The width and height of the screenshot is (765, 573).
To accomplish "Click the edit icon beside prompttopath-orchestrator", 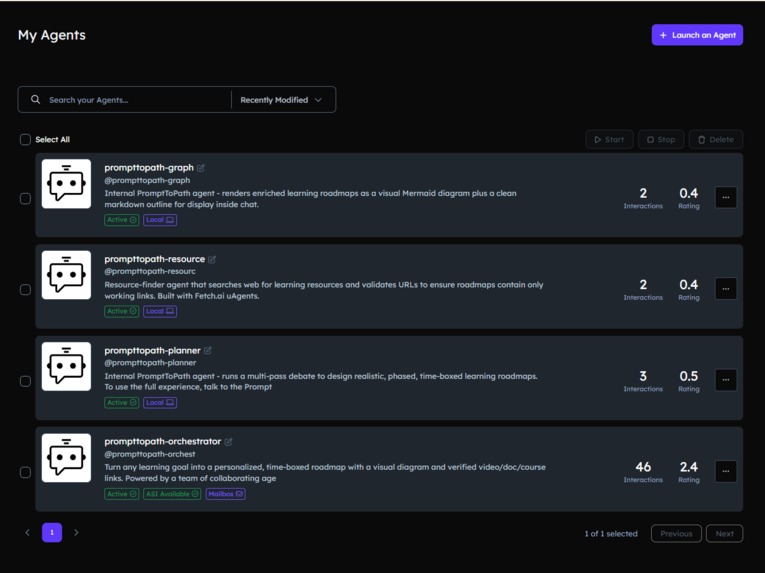I will [x=228, y=442].
